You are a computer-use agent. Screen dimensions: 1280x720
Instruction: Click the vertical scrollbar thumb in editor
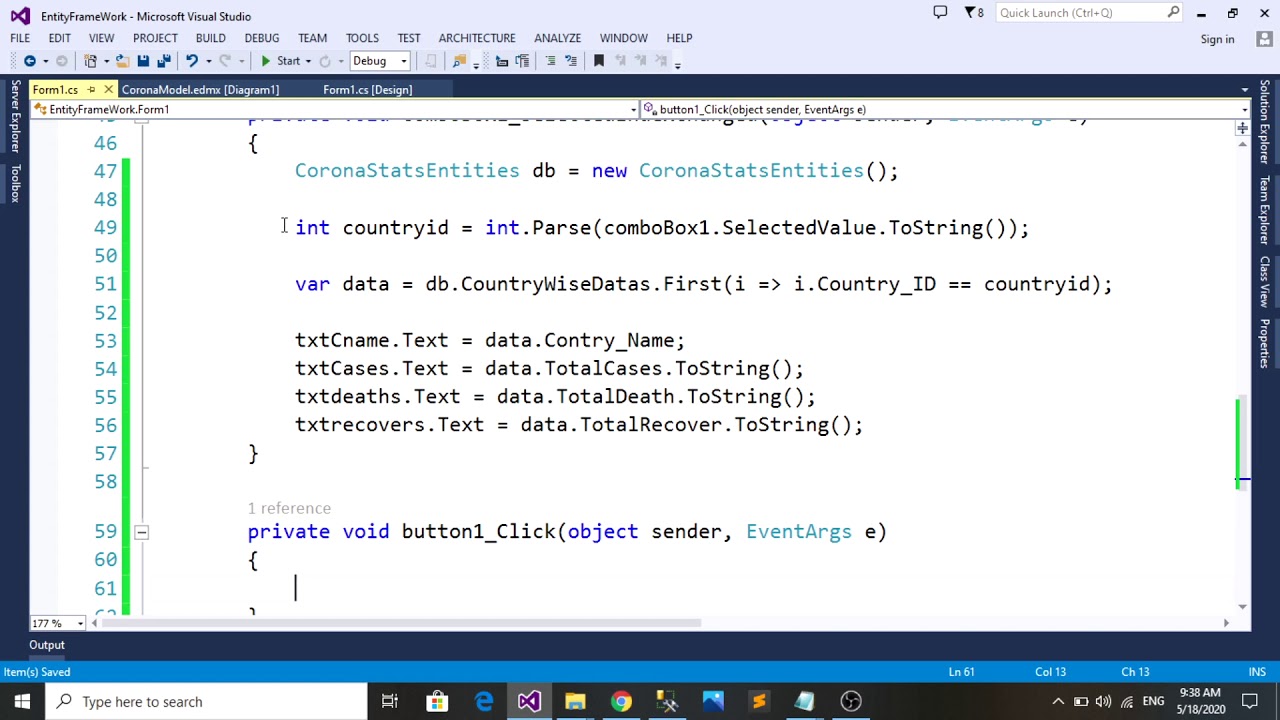[x=1242, y=441]
